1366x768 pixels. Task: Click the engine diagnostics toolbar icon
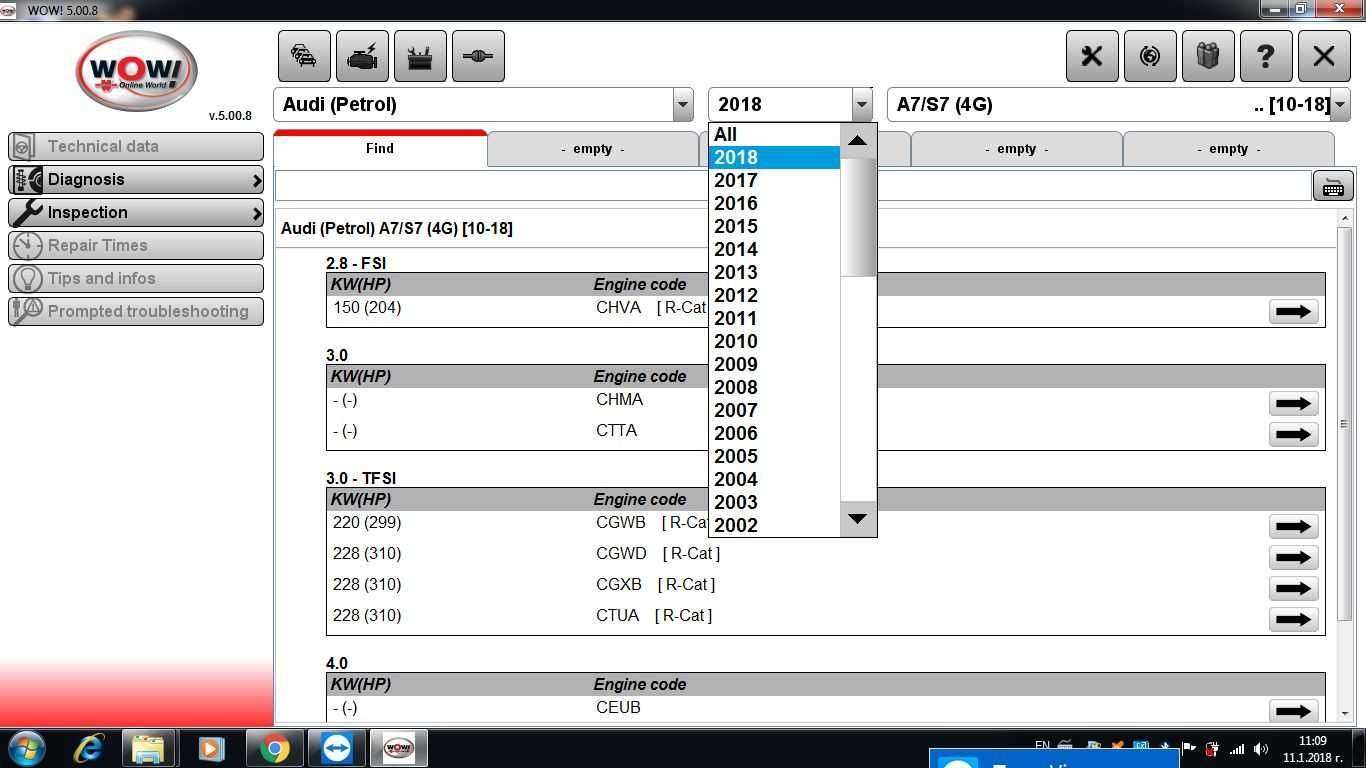362,56
